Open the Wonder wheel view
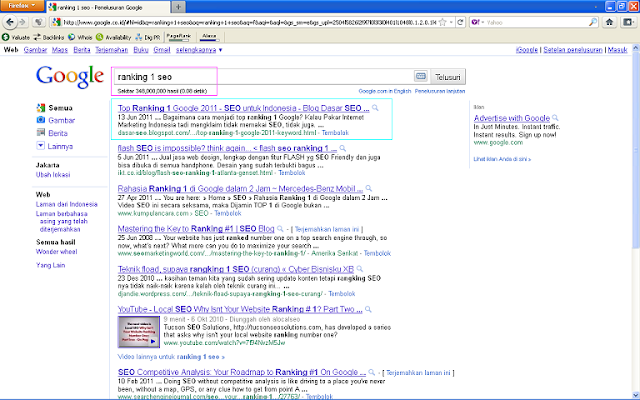The height and width of the screenshot is (400, 640). tap(56, 251)
